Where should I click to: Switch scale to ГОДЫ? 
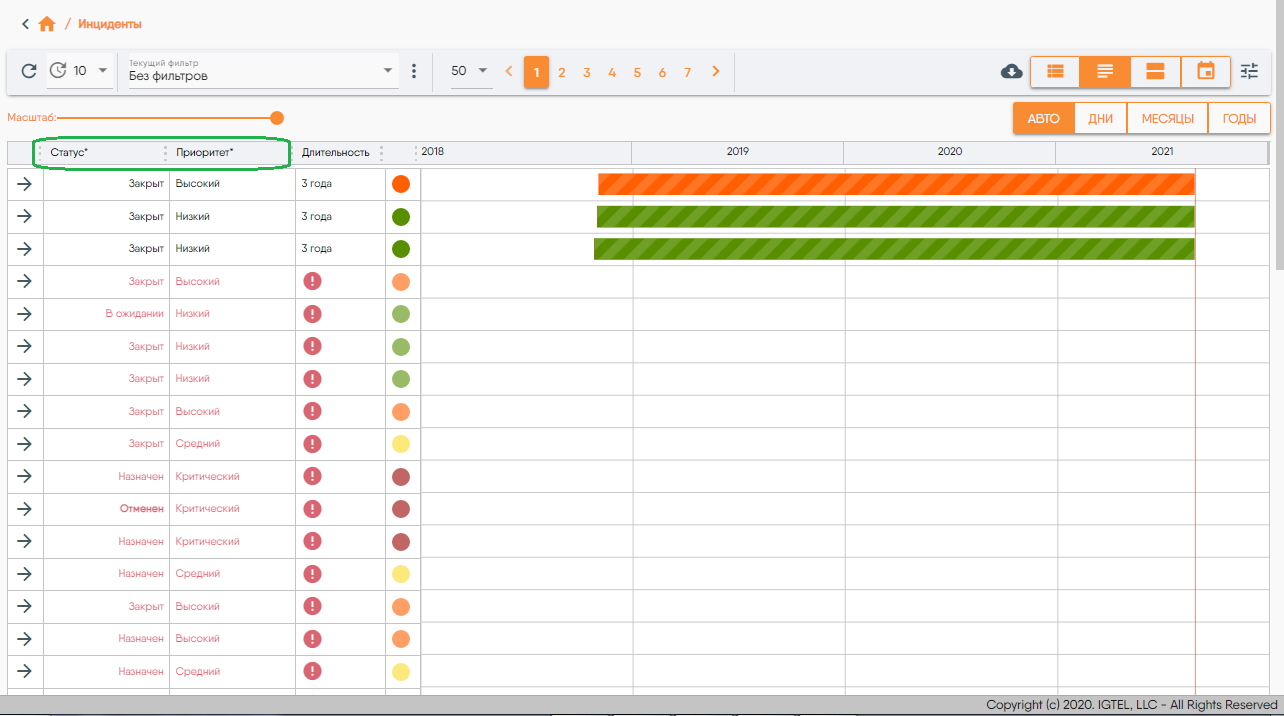coord(1239,118)
